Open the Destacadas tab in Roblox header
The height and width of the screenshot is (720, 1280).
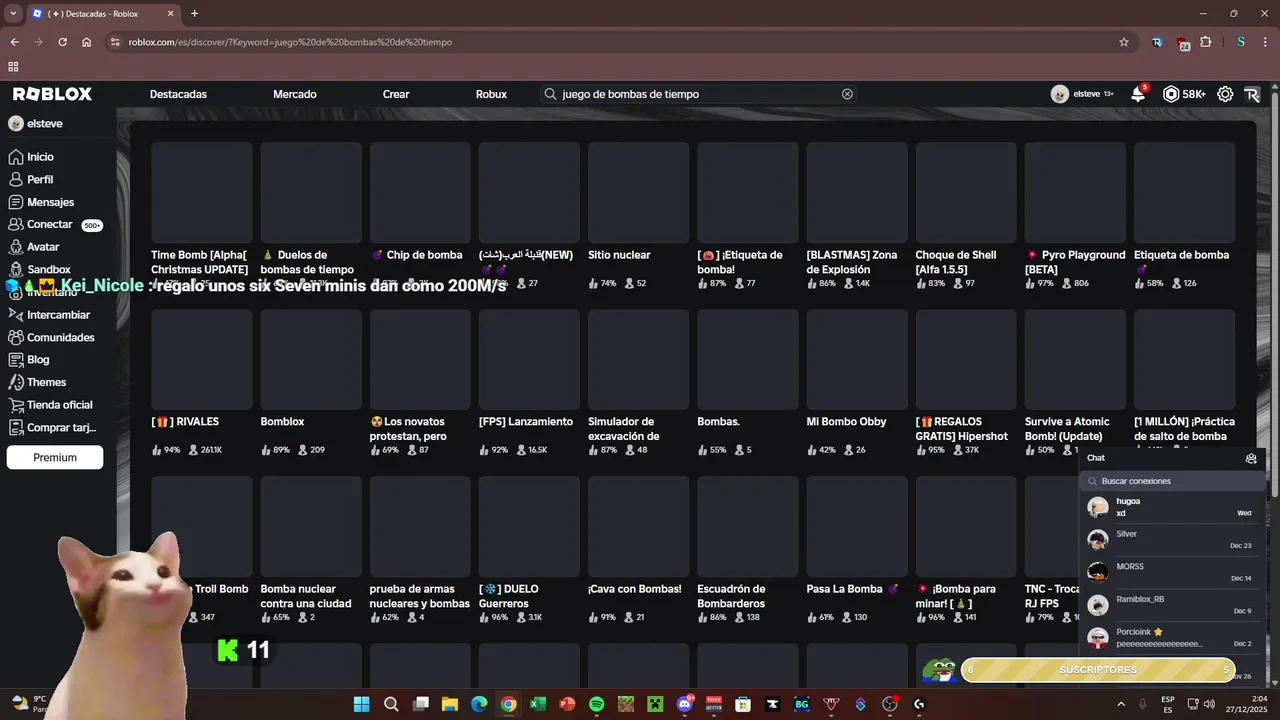[178, 94]
